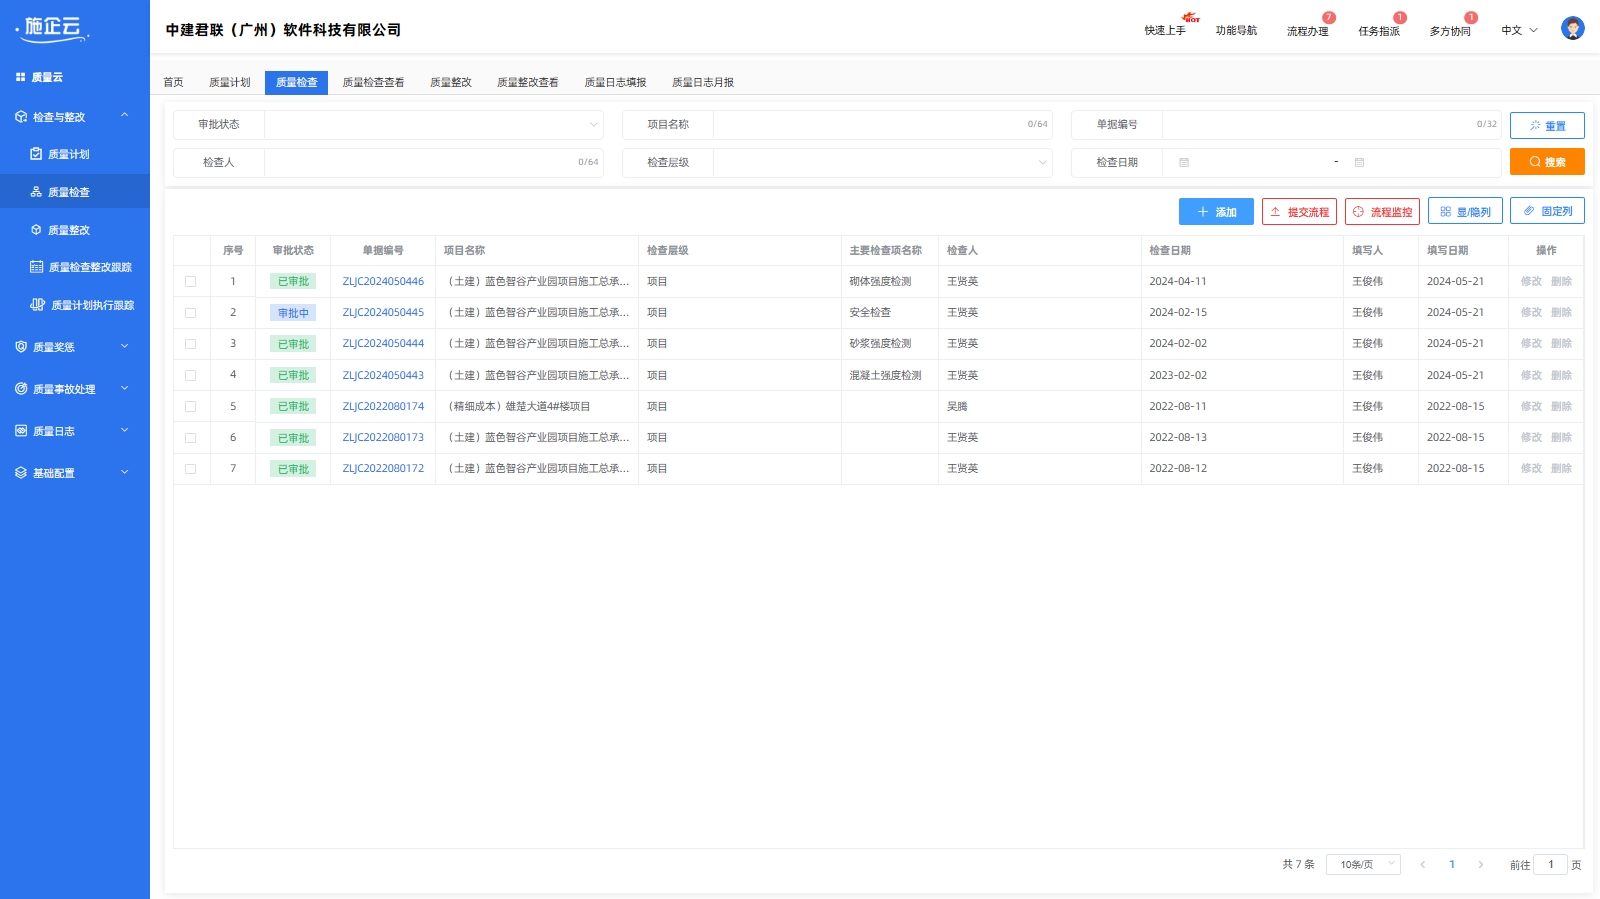
Task: Open 质量检查整改跟踪 in the sidebar
Action: (89, 267)
